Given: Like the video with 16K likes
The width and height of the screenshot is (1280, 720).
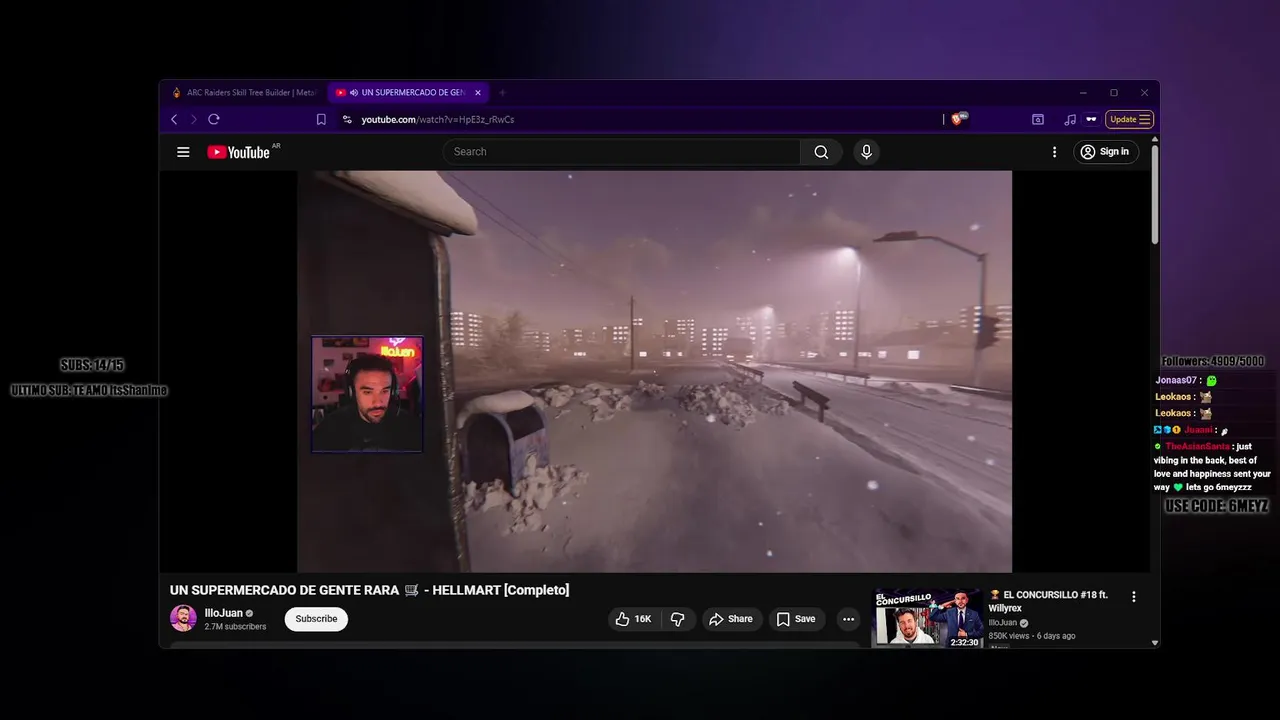Looking at the screenshot, I should point(633,619).
